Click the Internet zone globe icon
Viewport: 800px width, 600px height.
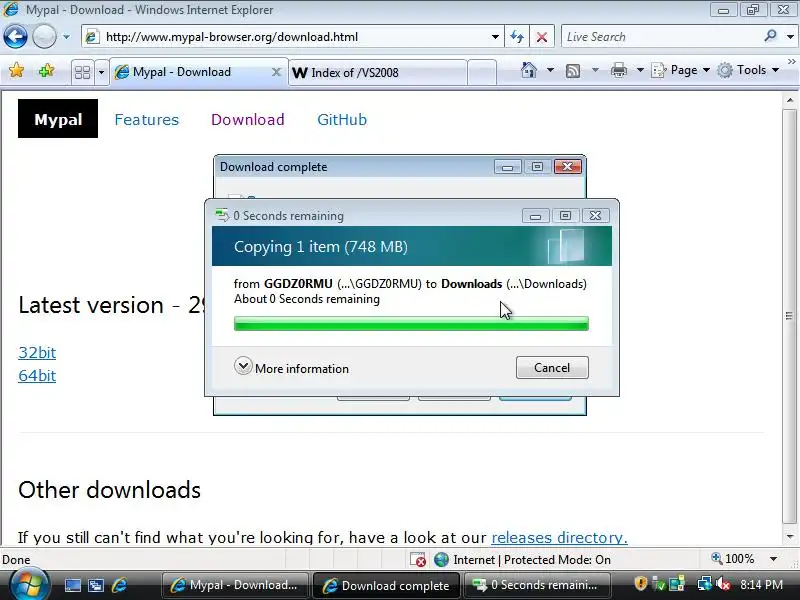[441, 560]
